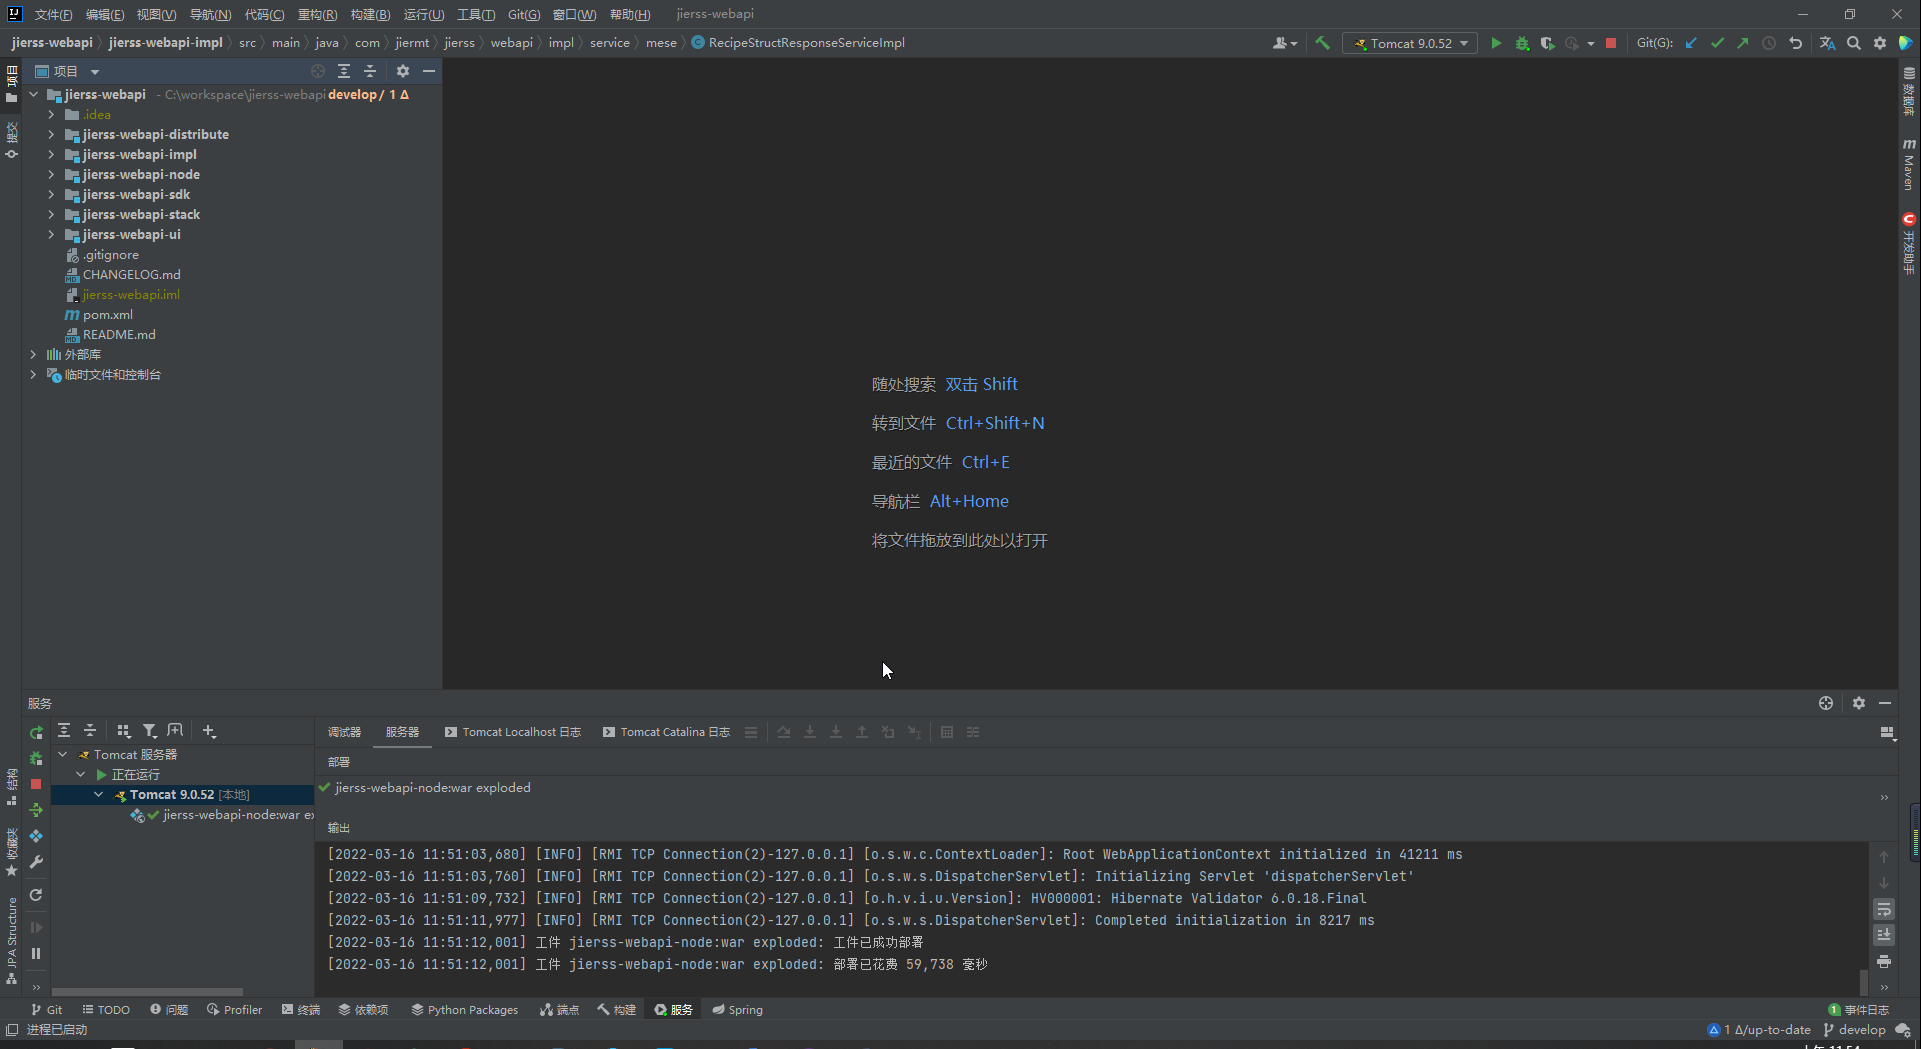Push commits using the green up-right arrow

(1743, 43)
